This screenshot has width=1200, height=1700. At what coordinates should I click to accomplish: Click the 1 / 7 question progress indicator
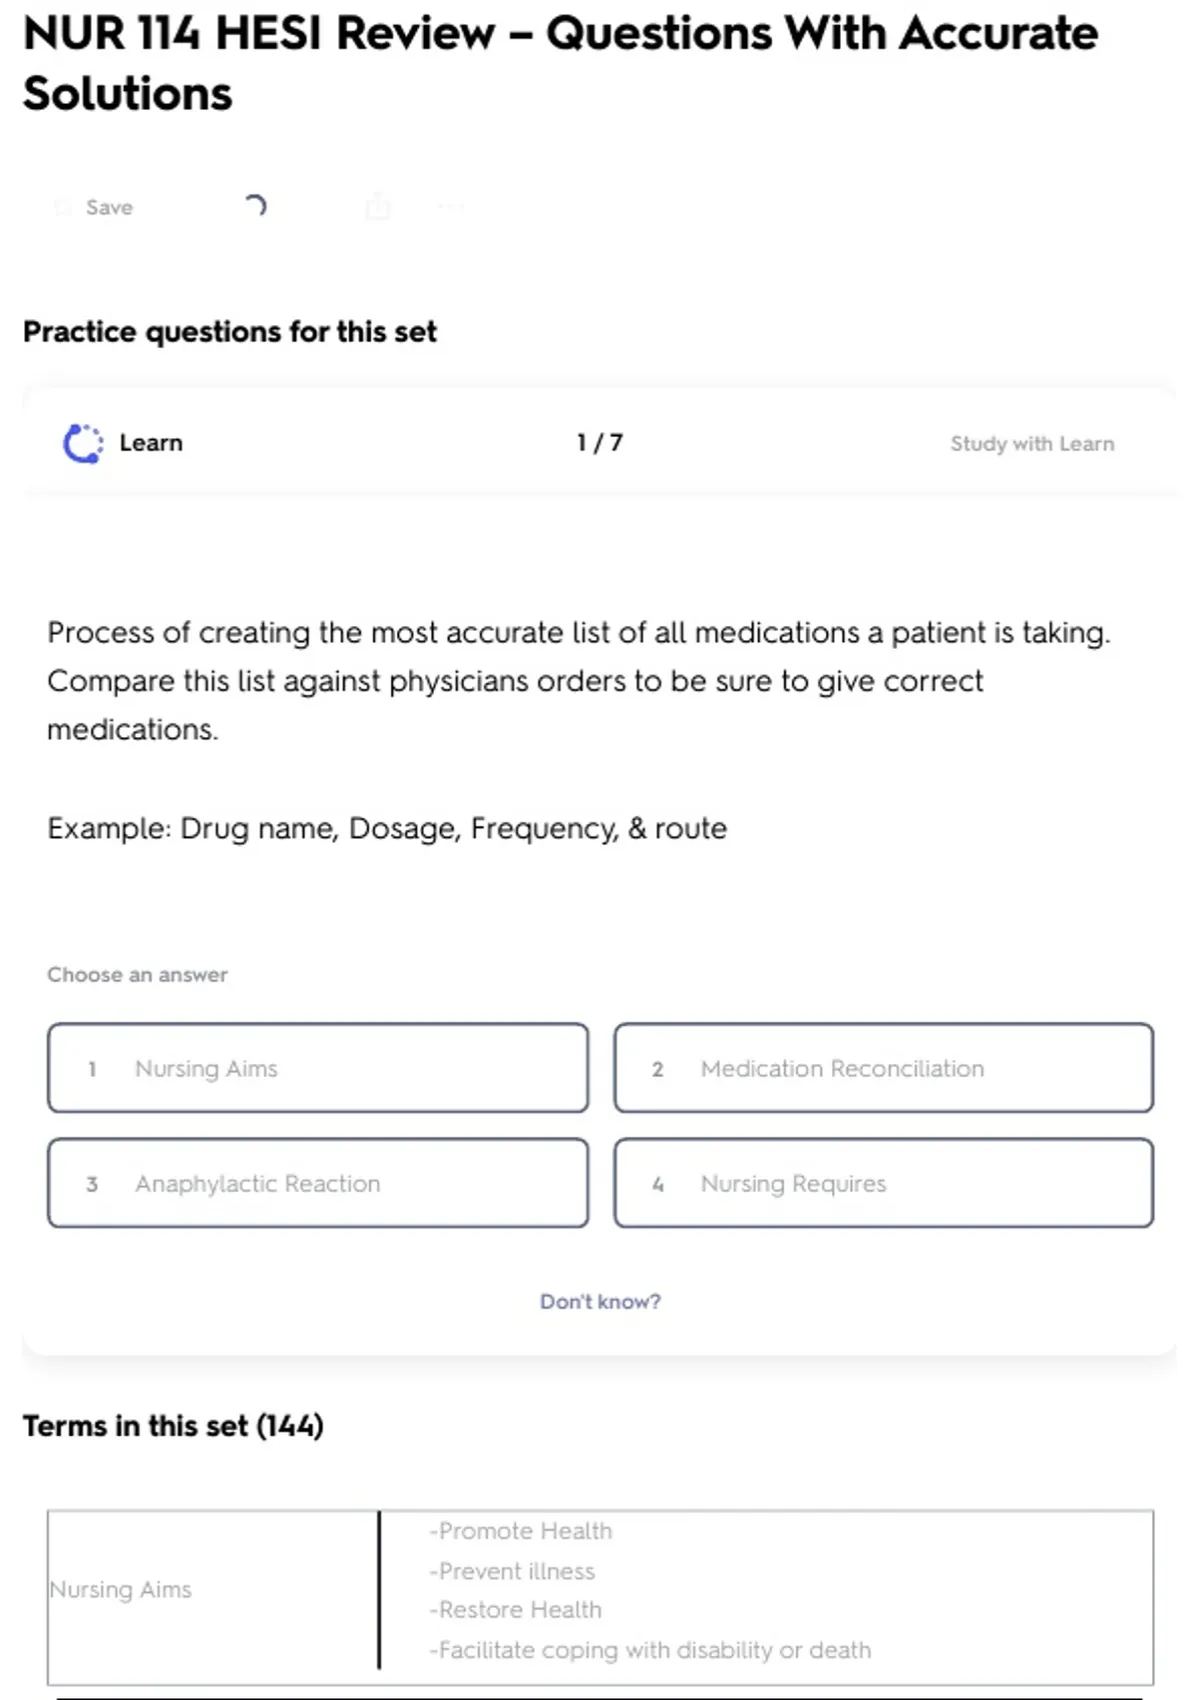600,443
